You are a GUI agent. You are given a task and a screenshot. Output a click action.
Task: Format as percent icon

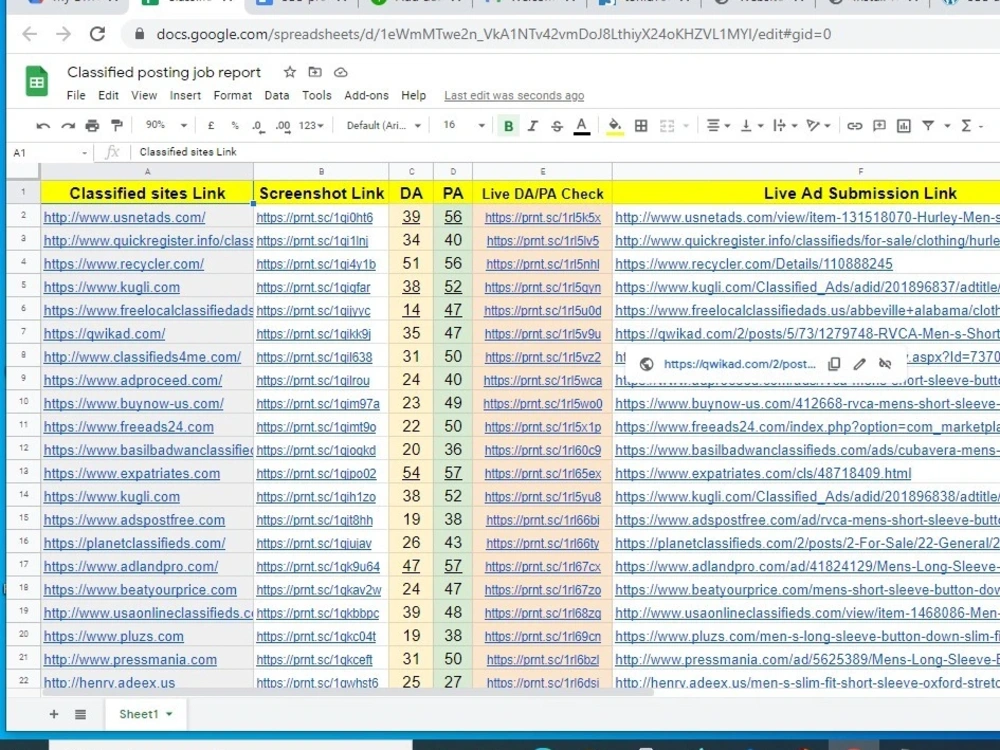pos(235,126)
